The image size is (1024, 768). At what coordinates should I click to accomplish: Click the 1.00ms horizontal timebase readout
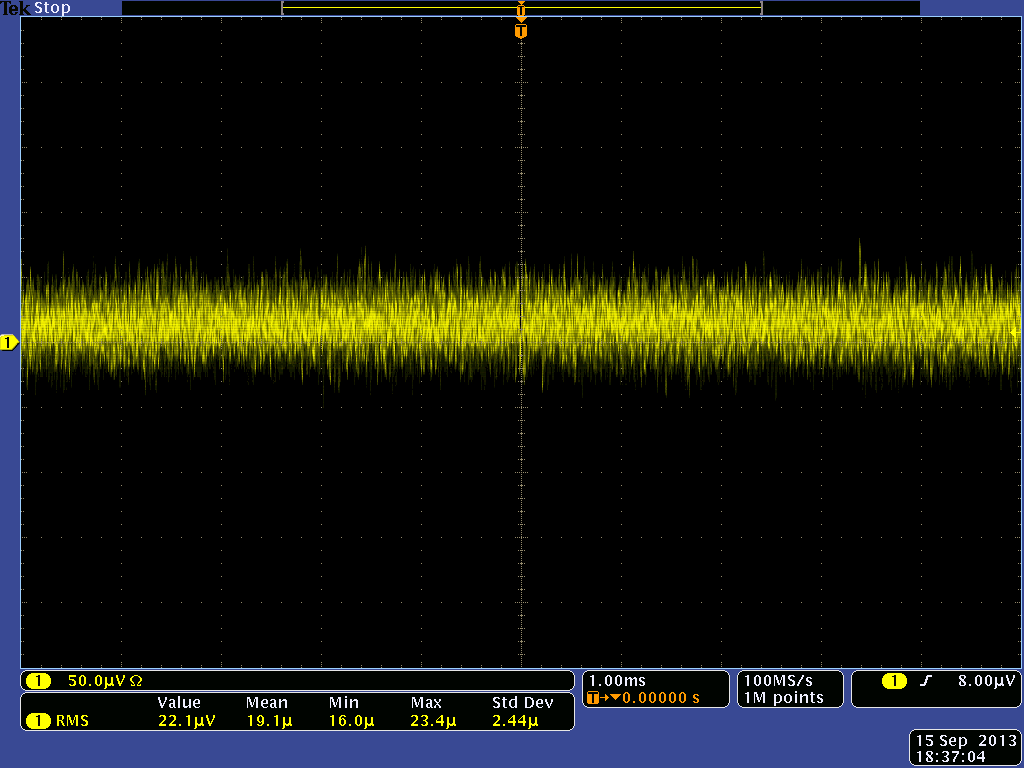click(x=617, y=680)
